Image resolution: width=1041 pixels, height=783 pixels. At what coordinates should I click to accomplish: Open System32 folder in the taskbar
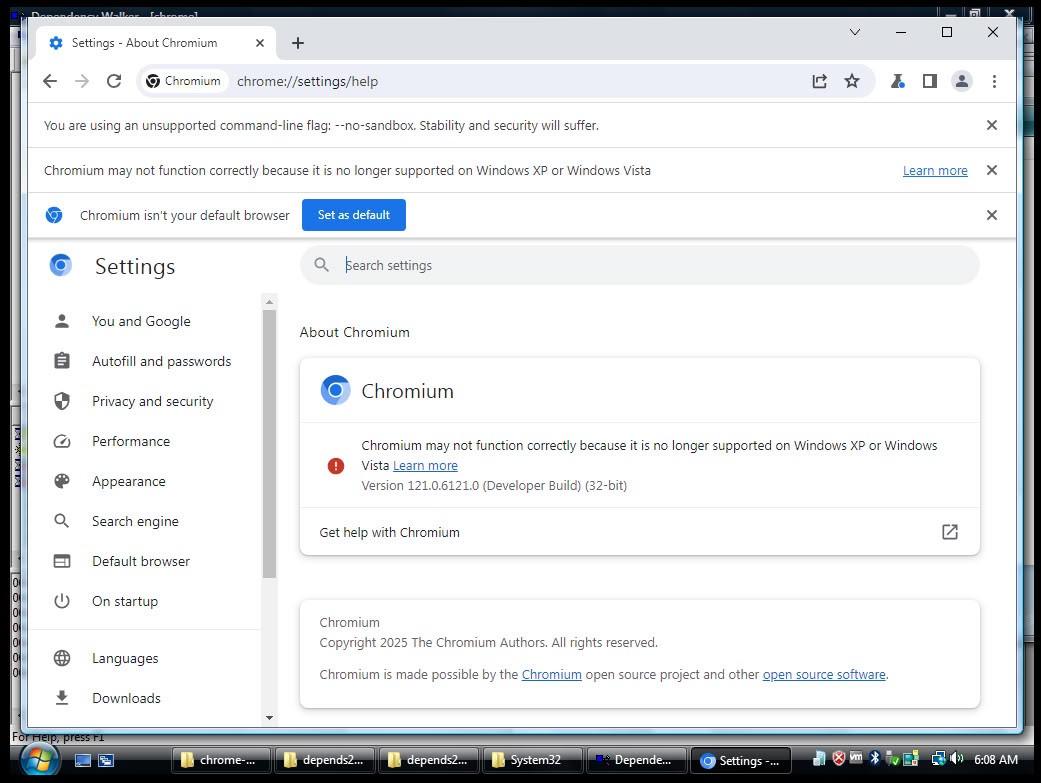[x=532, y=760]
